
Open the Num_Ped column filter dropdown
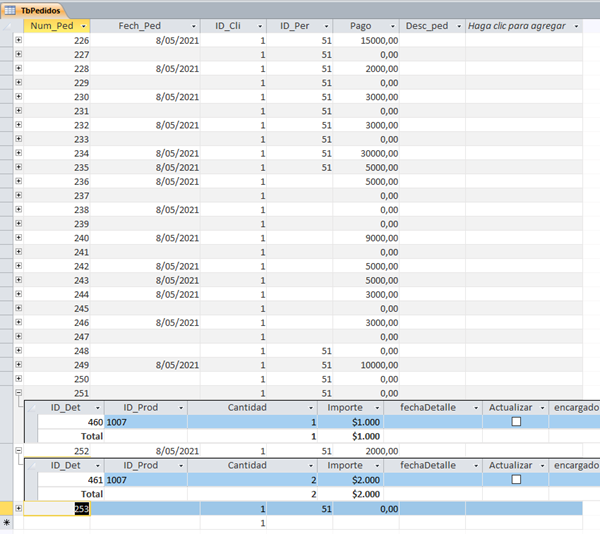coord(83,26)
